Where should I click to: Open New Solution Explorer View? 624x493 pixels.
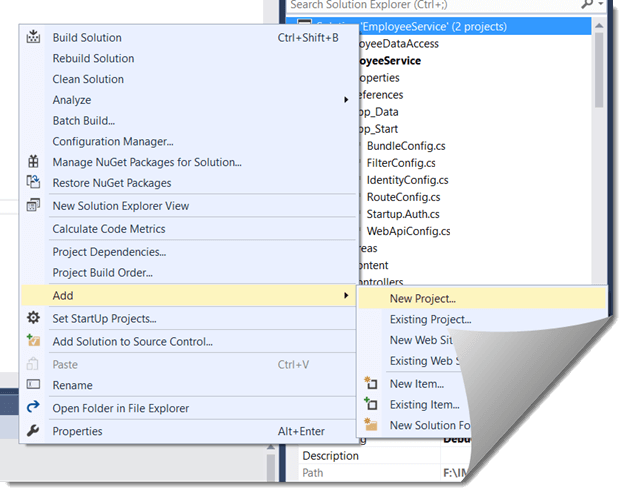189,206
